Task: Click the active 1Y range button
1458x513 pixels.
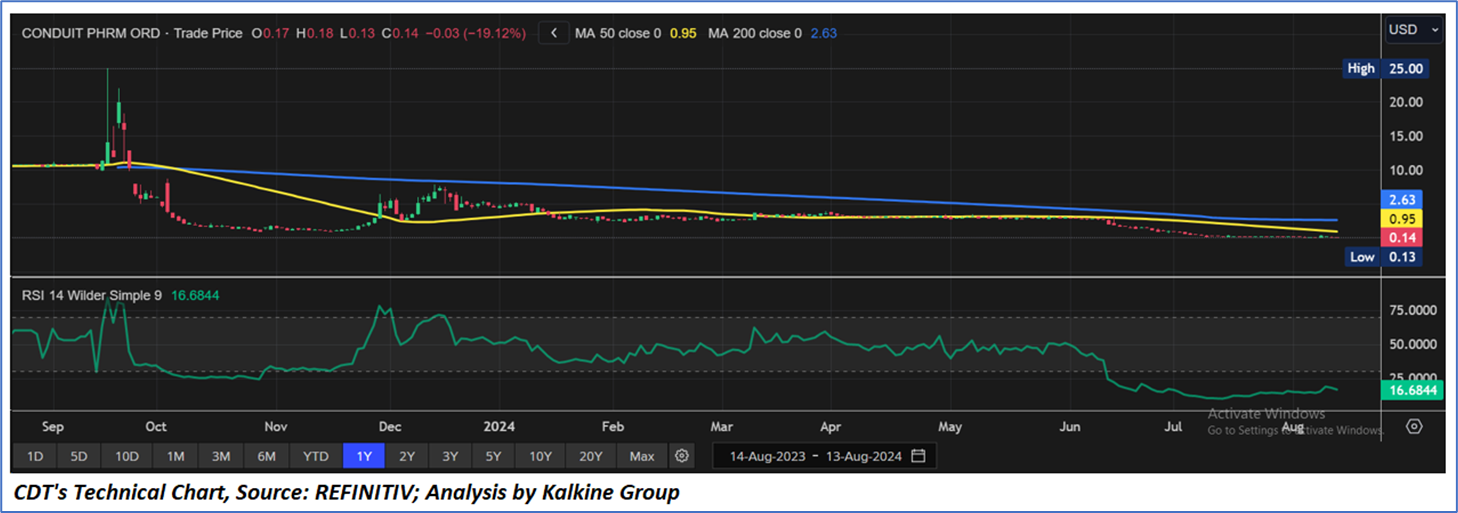Action: [x=364, y=456]
